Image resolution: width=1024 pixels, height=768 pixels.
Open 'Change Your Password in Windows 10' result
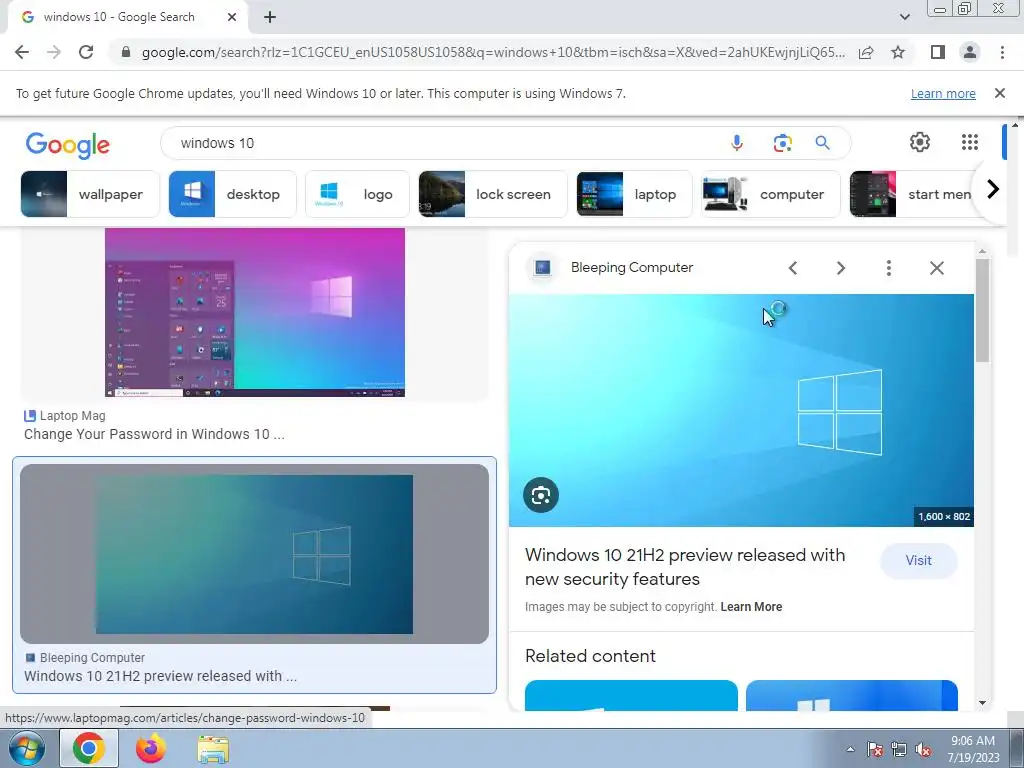click(x=154, y=434)
